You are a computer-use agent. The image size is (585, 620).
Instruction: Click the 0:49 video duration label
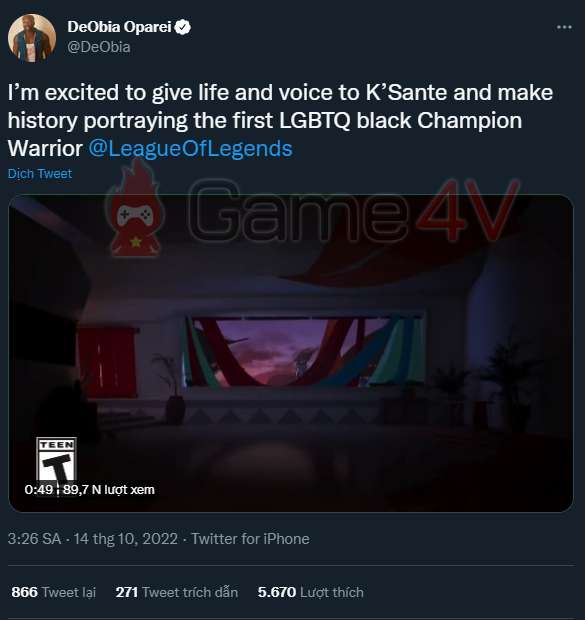pos(39,490)
